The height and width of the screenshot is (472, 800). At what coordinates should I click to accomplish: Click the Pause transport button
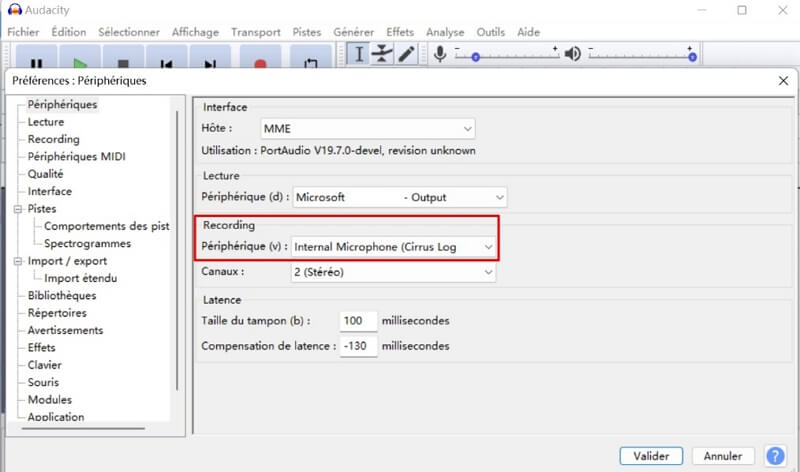(x=36, y=57)
